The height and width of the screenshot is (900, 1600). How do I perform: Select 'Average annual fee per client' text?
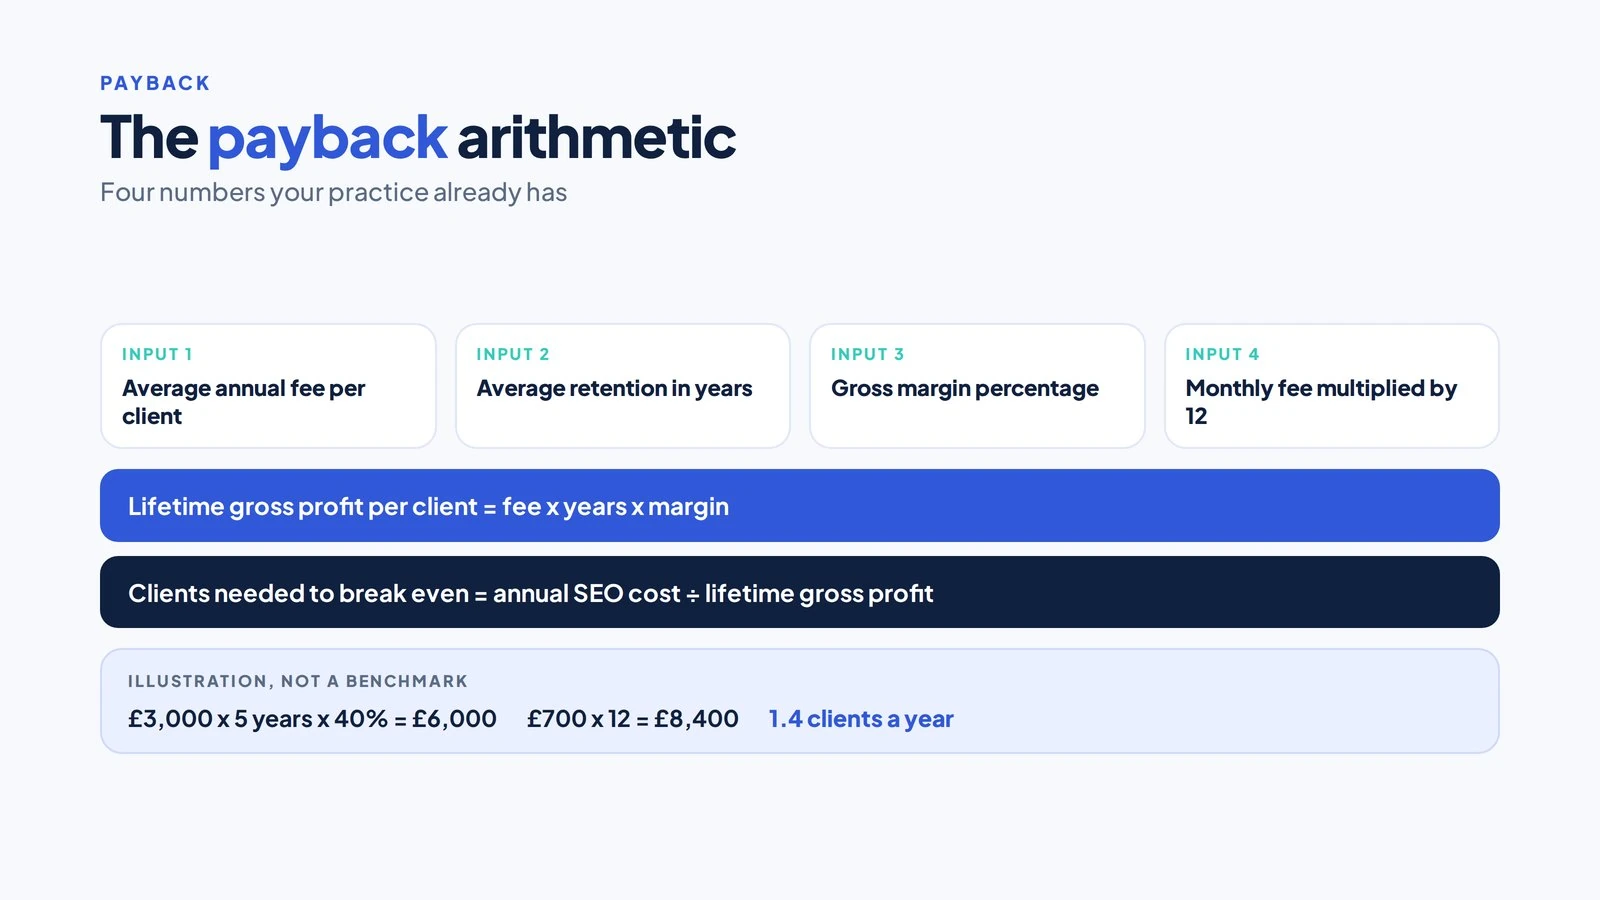(x=243, y=402)
